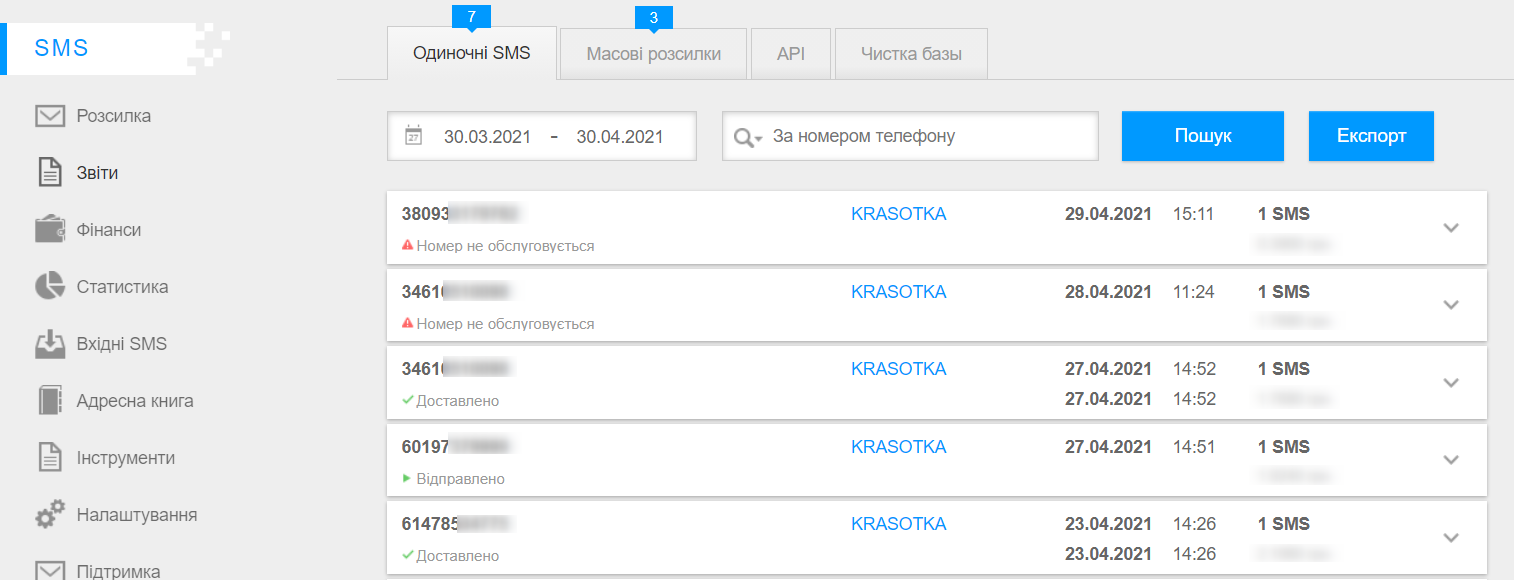This screenshot has width=1514, height=580.
Task: Expand the 23.04.2021 14:26 message row
Action: click(x=1452, y=538)
